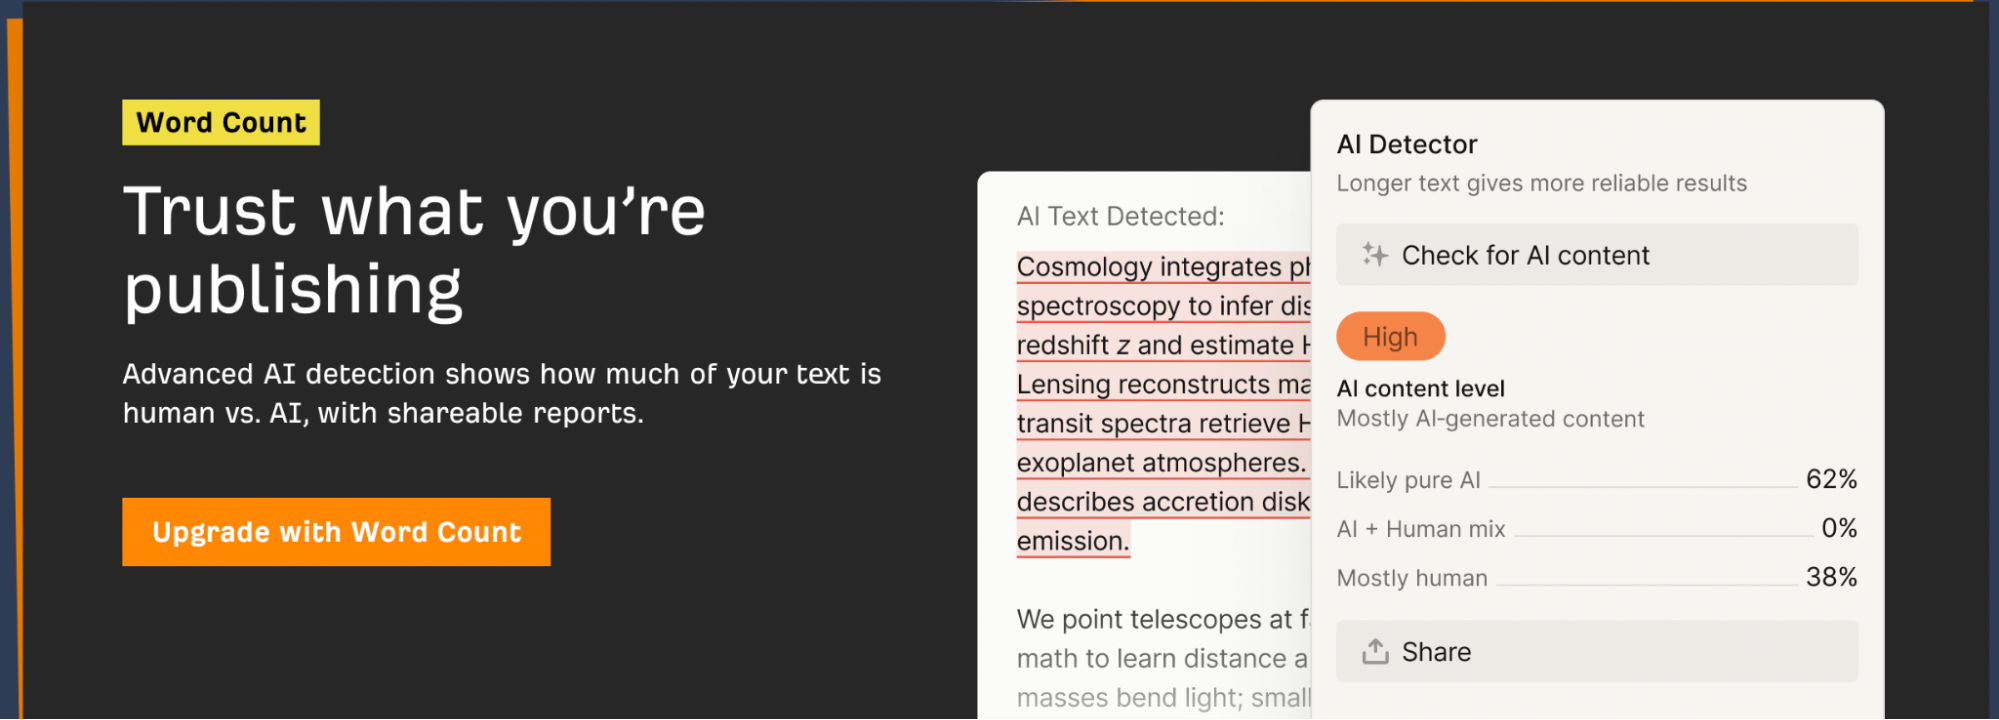Image resolution: width=1999 pixels, height=720 pixels.
Task: Click the highlighted line starting with Cosmology integrates
Action: tap(1162, 267)
